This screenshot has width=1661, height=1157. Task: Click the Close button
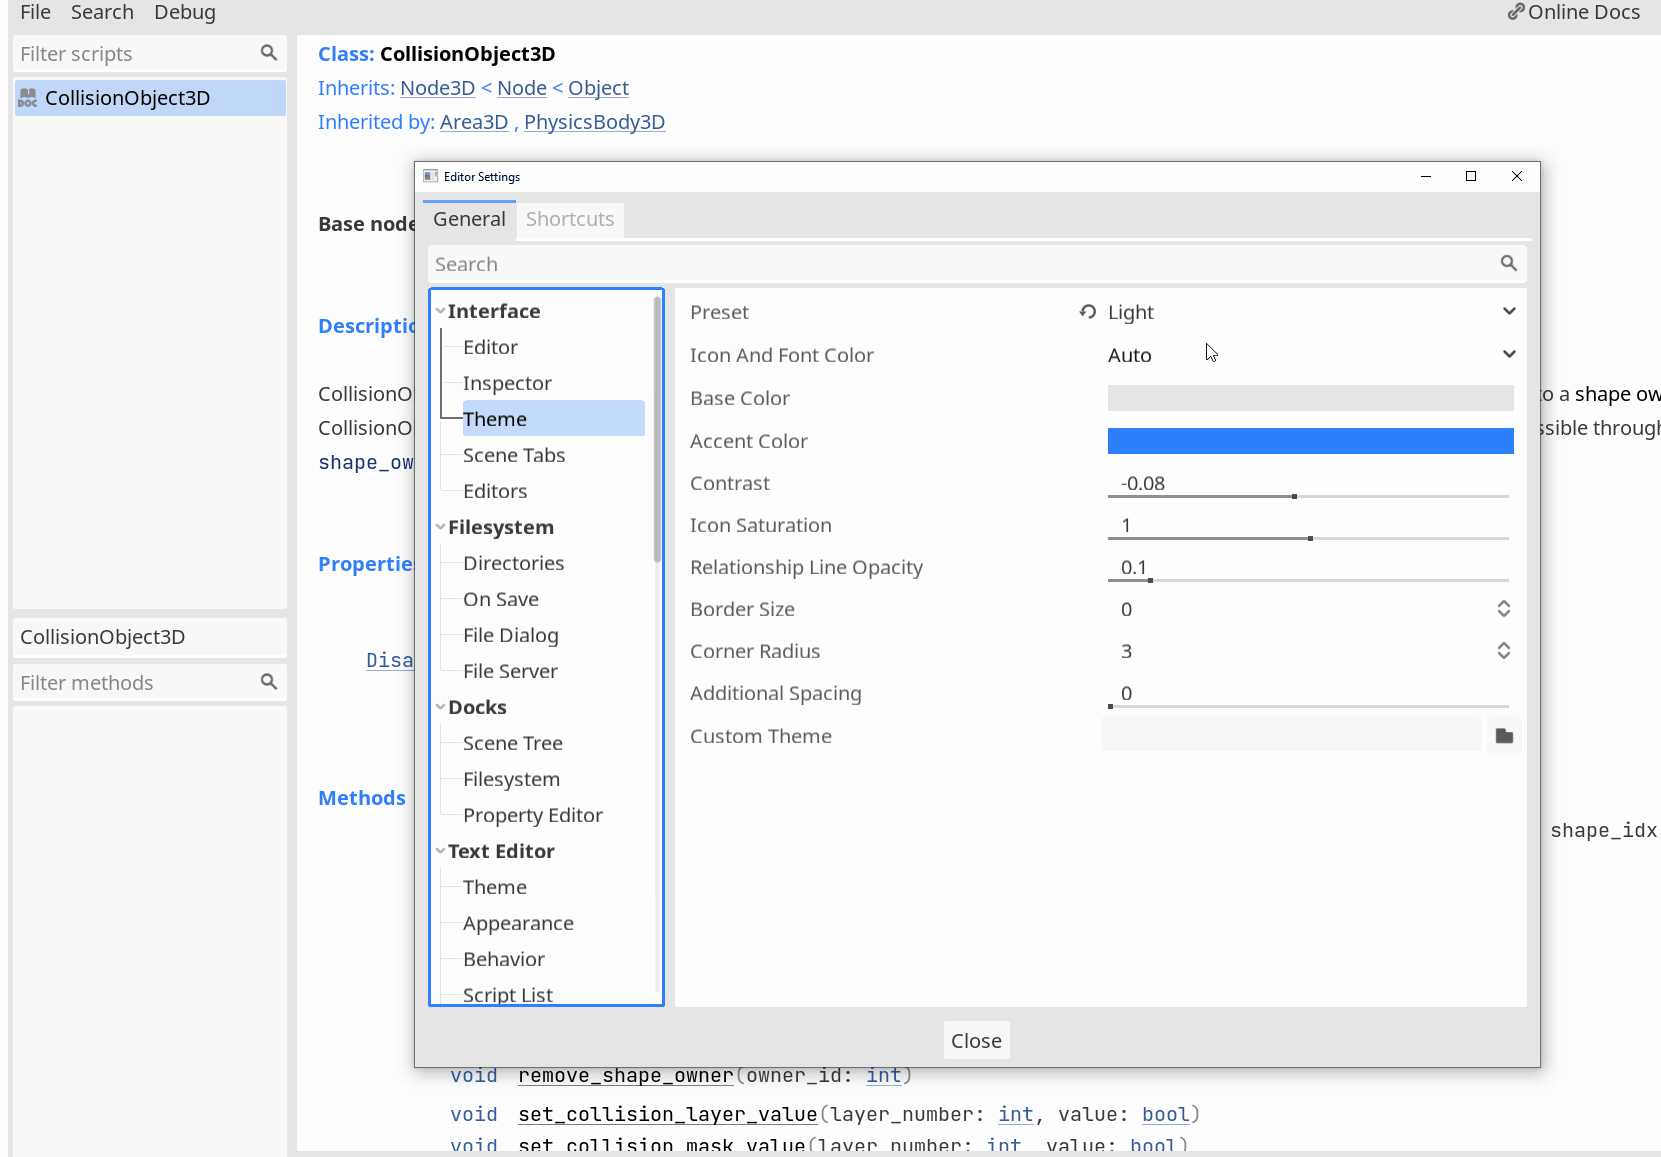(x=976, y=1040)
